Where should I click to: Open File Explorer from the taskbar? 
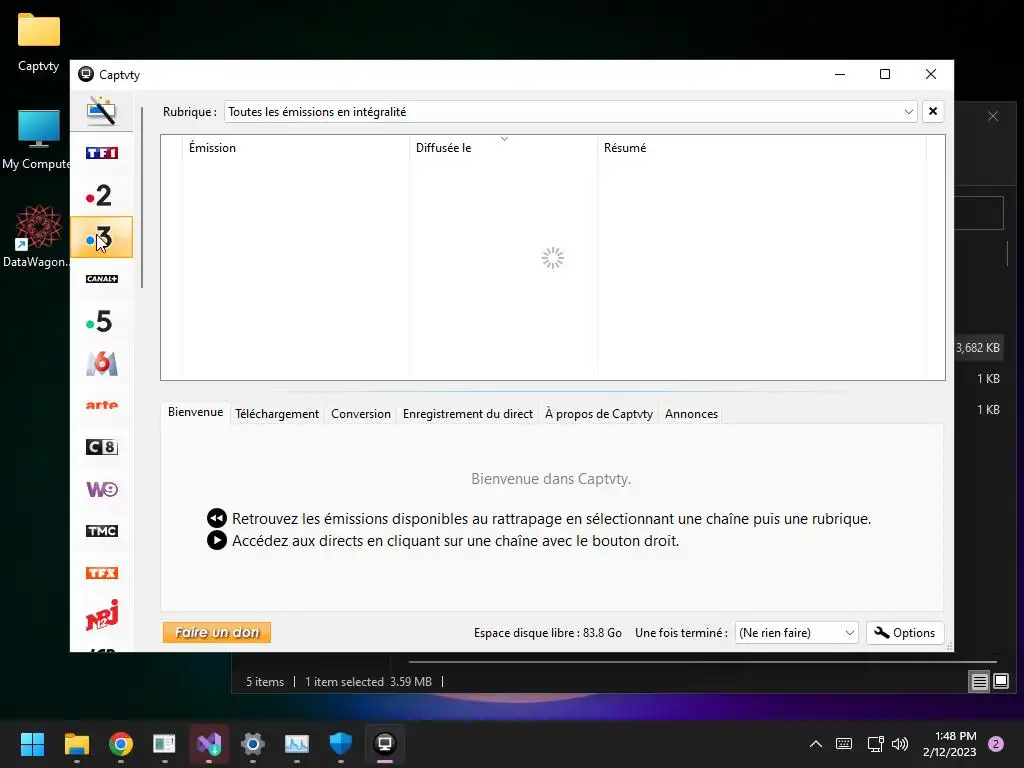click(76, 744)
